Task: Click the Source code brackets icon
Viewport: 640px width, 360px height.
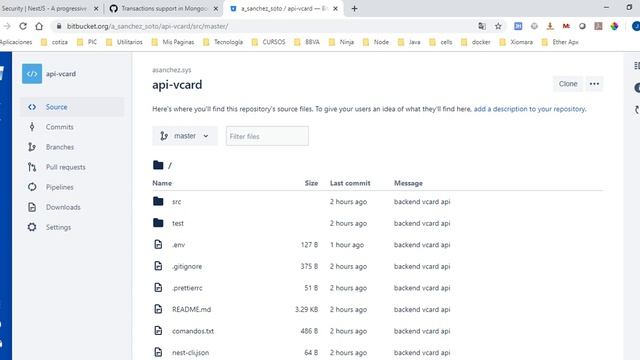Action: pyautogui.click(x=32, y=107)
